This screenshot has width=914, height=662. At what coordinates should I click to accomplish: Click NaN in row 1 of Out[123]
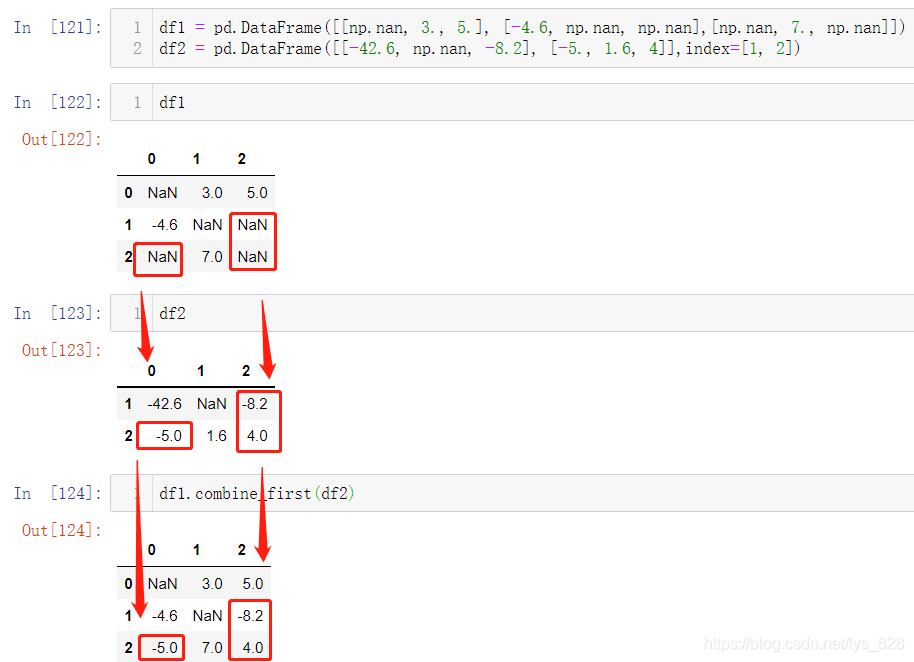pyautogui.click(x=212, y=404)
